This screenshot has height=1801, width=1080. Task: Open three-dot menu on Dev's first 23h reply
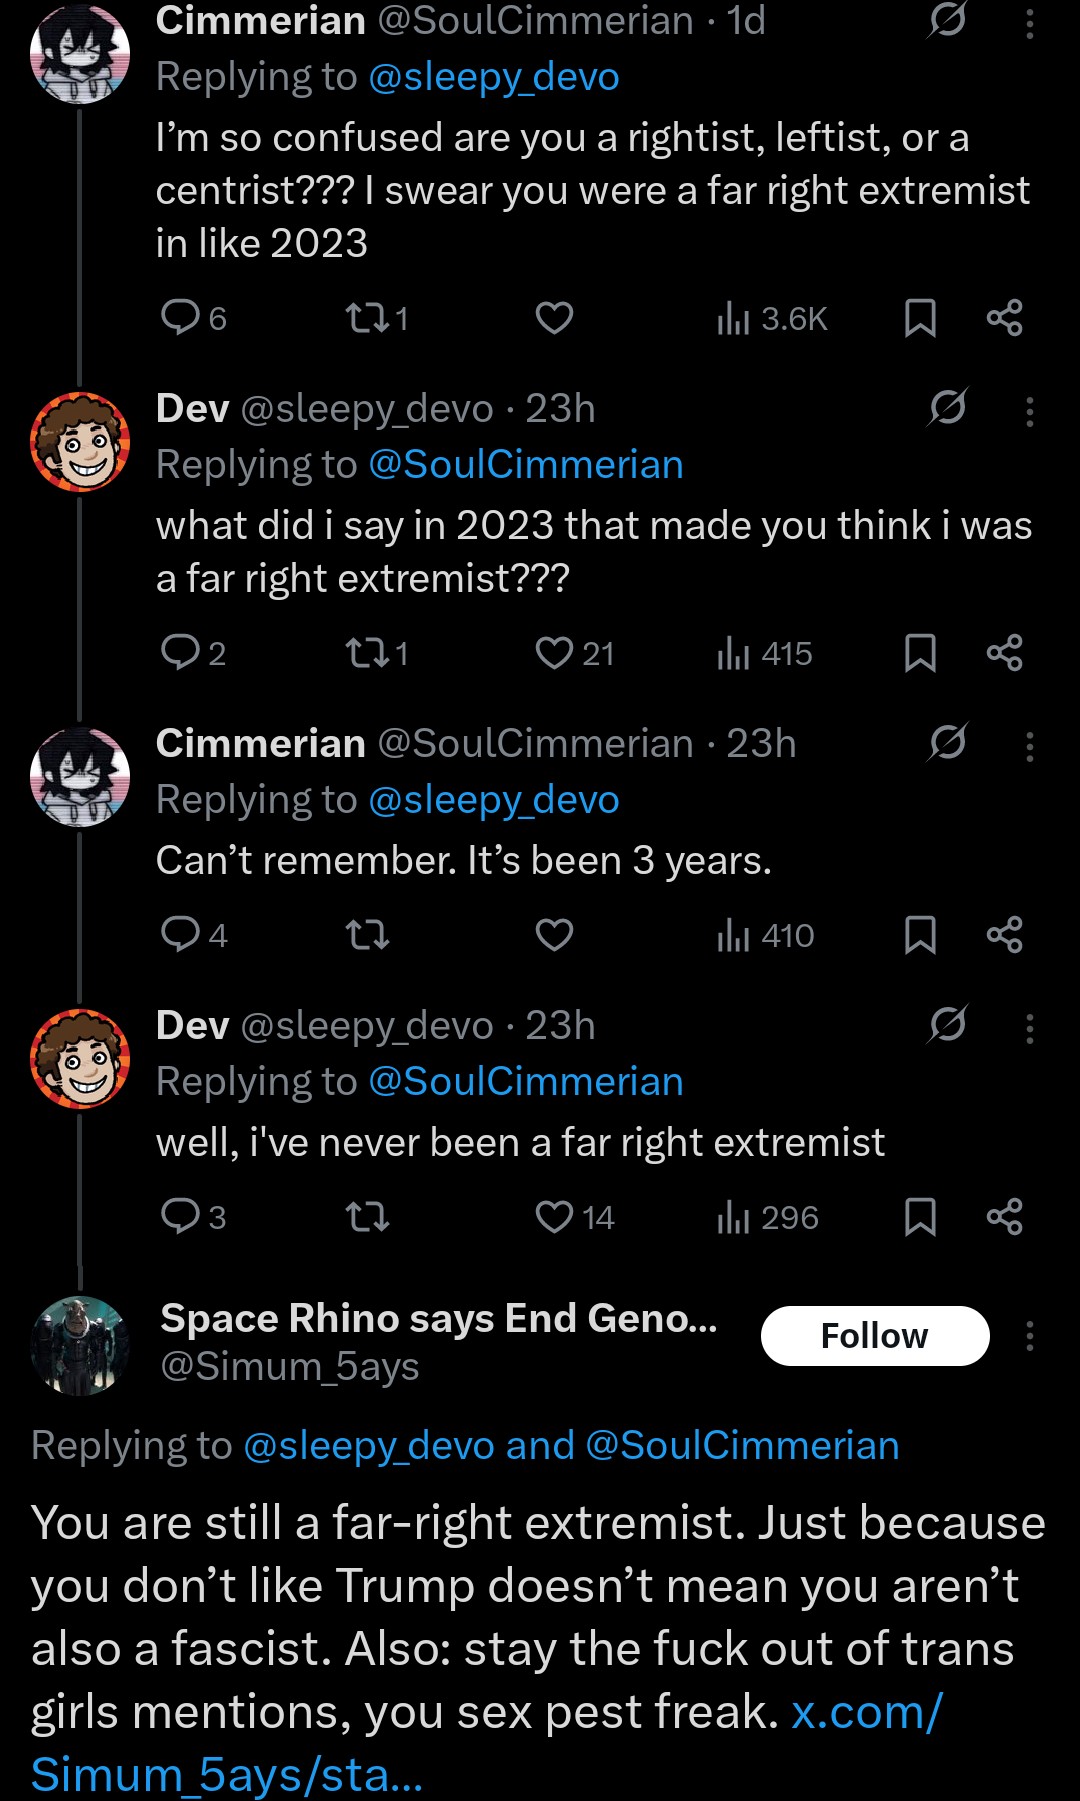(x=1029, y=411)
